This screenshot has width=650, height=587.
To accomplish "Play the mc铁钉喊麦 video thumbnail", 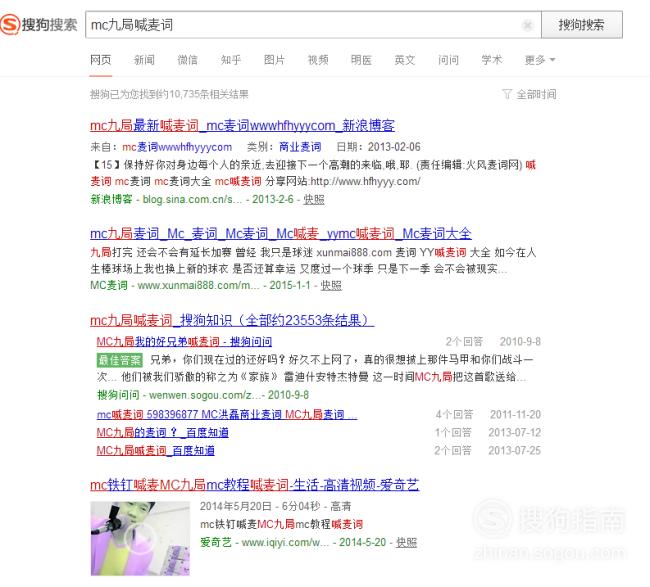I will [x=140, y=538].
